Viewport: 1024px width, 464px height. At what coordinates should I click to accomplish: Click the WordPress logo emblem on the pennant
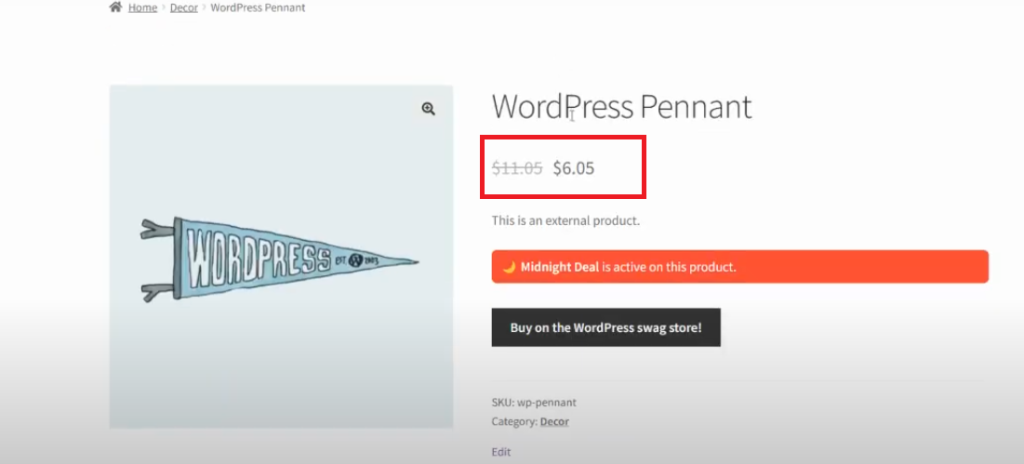point(354,261)
